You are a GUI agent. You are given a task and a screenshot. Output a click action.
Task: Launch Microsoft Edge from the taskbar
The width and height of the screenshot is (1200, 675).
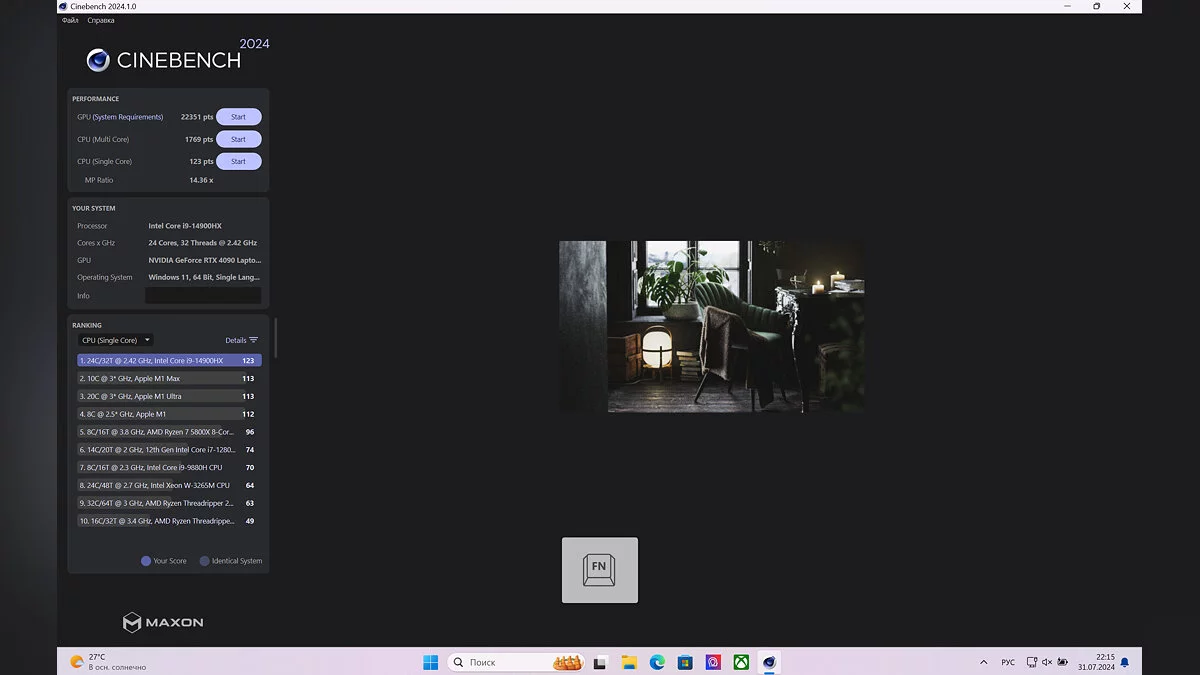tap(657, 662)
